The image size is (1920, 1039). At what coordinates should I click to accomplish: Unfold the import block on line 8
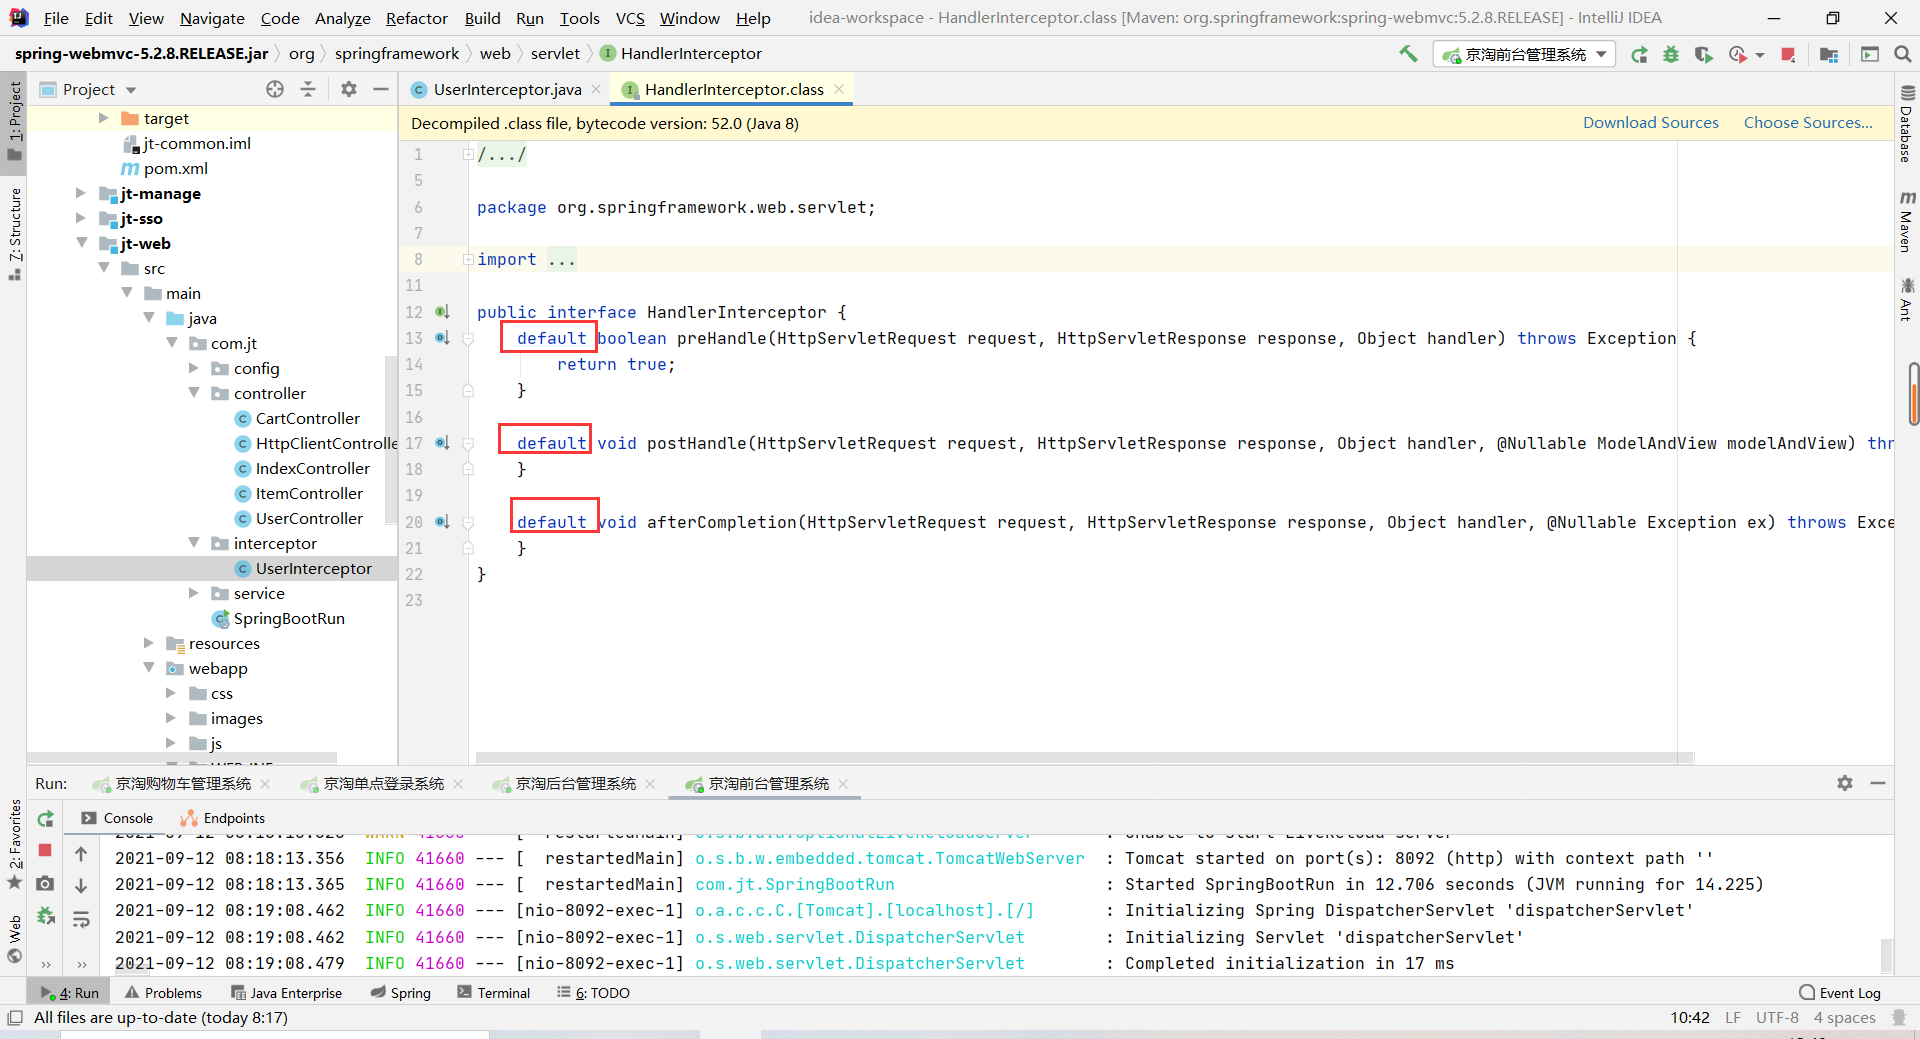coord(468,259)
